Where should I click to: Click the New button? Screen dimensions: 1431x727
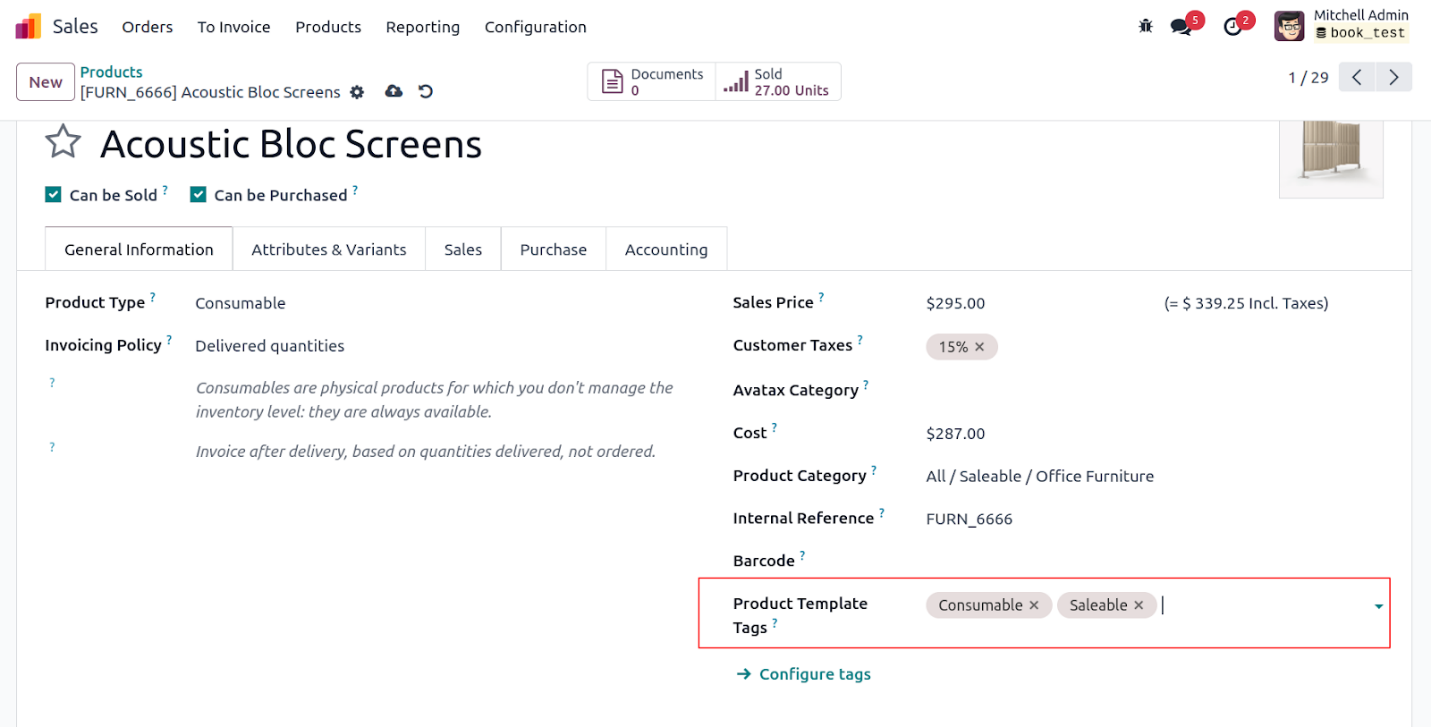tap(45, 82)
